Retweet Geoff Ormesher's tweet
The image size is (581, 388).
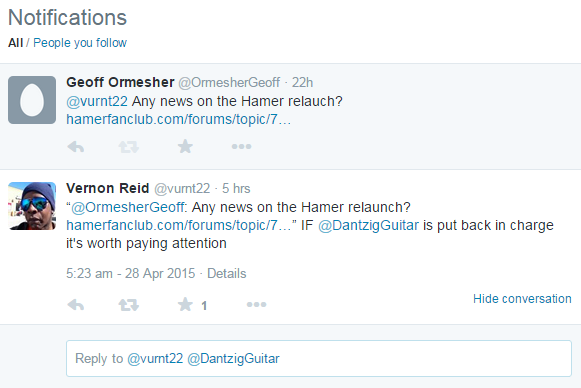129,147
